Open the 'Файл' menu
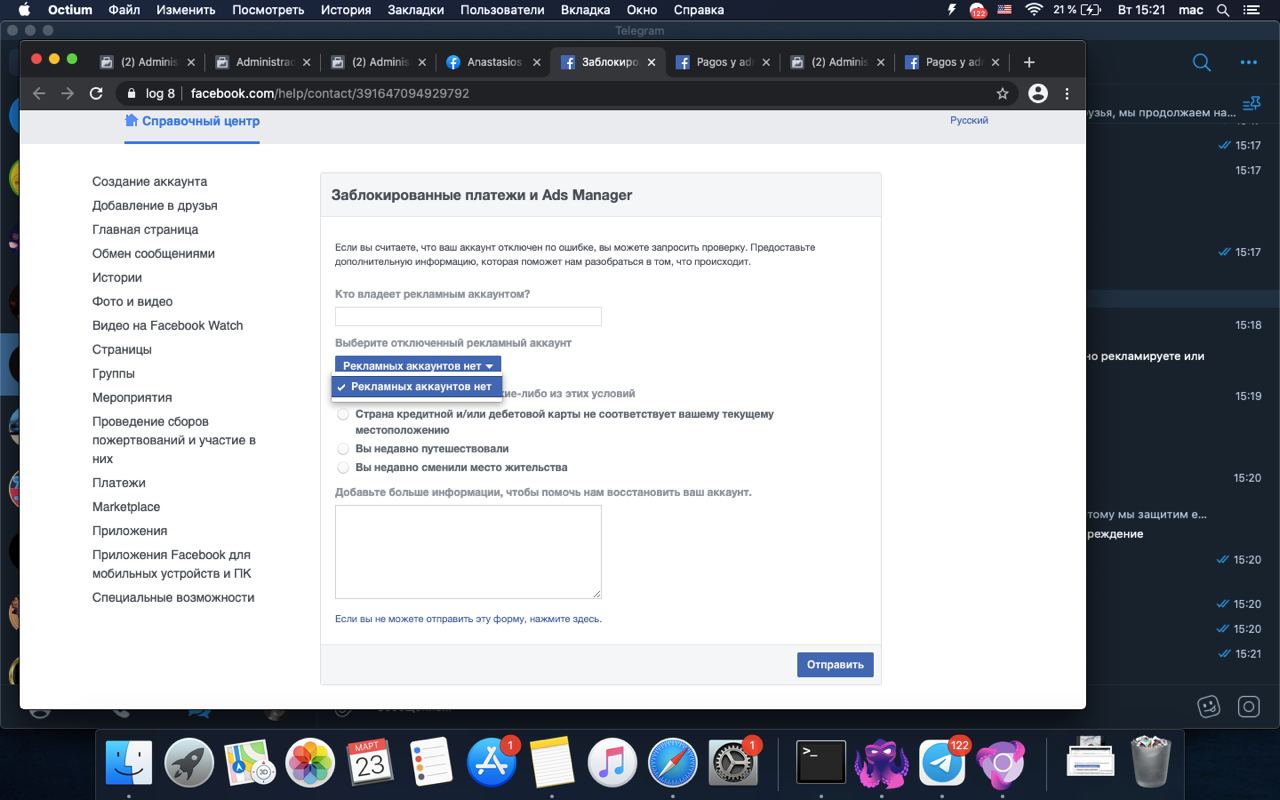The height and width of the screenshot is (800, 1280). coord(124,10)
